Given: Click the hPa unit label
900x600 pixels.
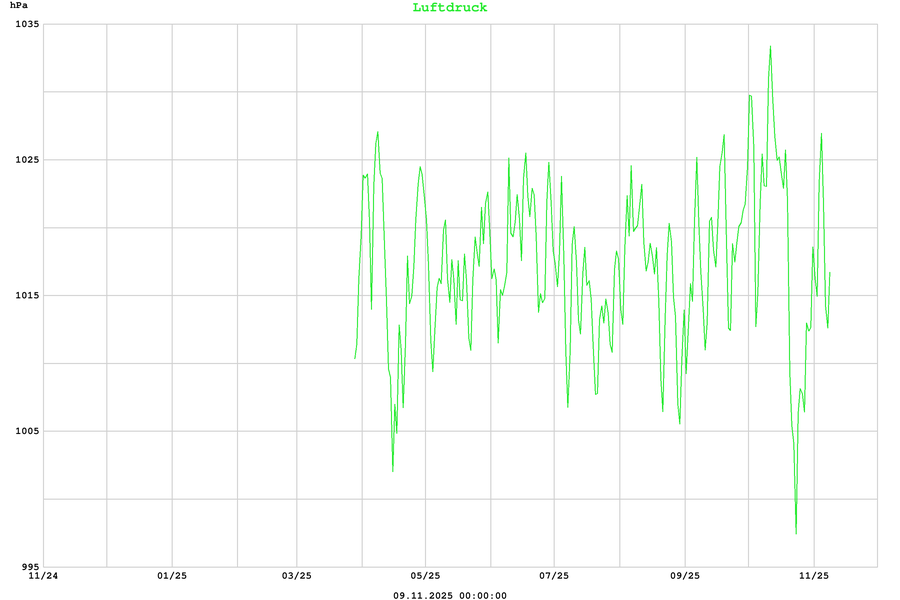Looking at the screenshot, I should (19, 7).
